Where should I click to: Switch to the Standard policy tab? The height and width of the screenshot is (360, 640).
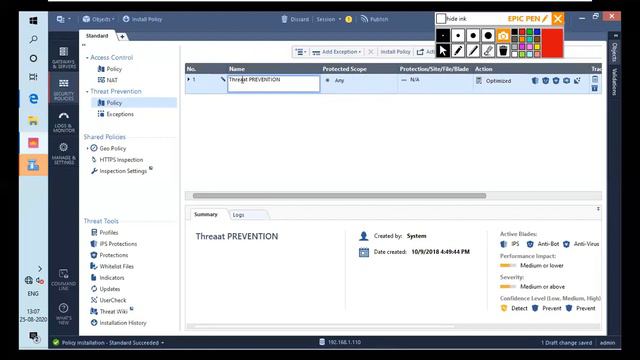tap(97, 36)
